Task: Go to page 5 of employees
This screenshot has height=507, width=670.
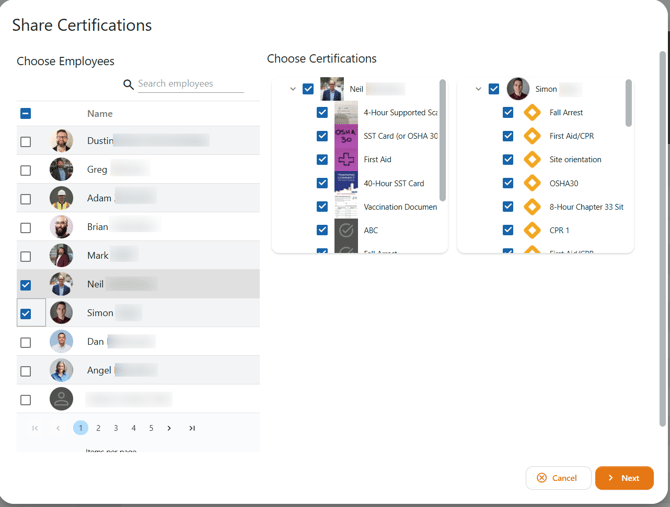Action: (151, 428)
